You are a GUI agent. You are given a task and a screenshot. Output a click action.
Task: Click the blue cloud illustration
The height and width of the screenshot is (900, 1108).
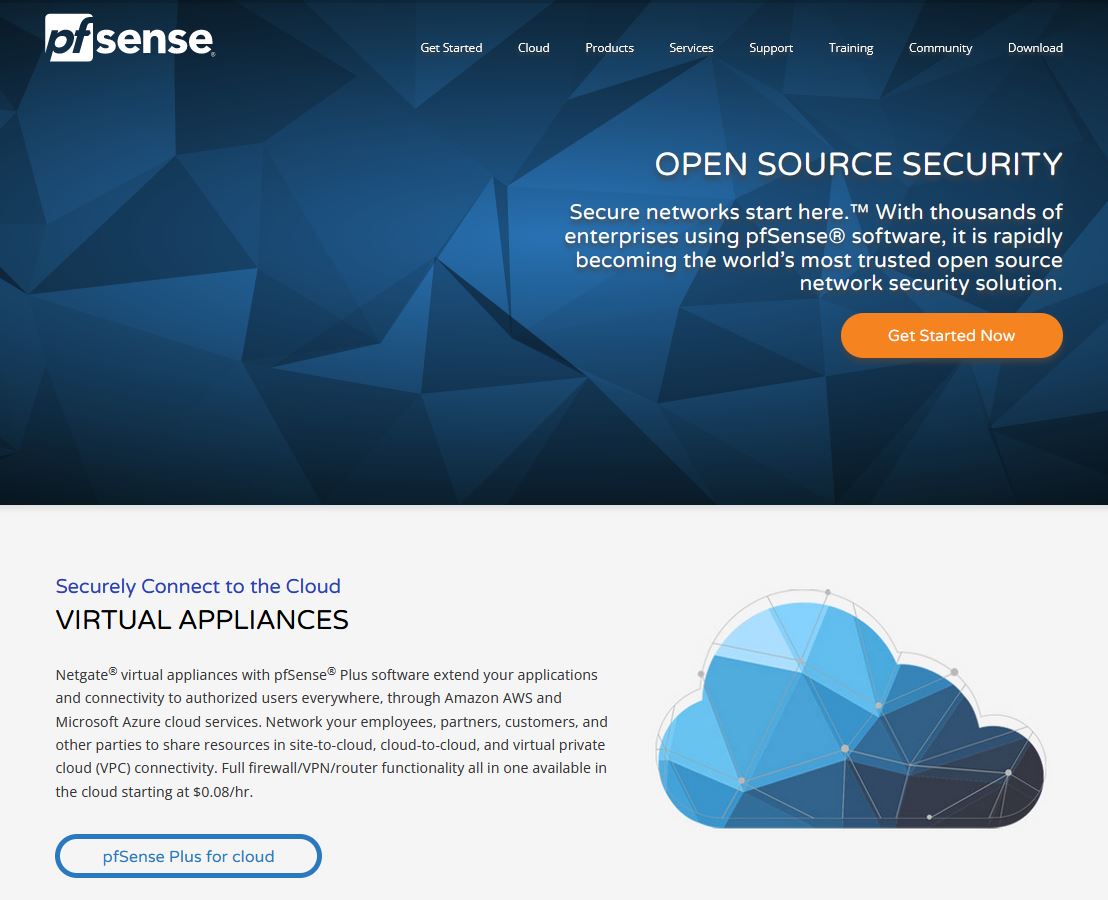tap(851, 709)
